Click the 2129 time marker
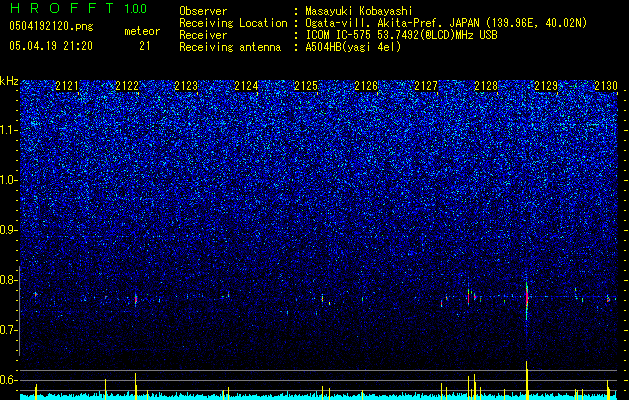The height and width of the screenshot is (400, 629). pos(546,86)
